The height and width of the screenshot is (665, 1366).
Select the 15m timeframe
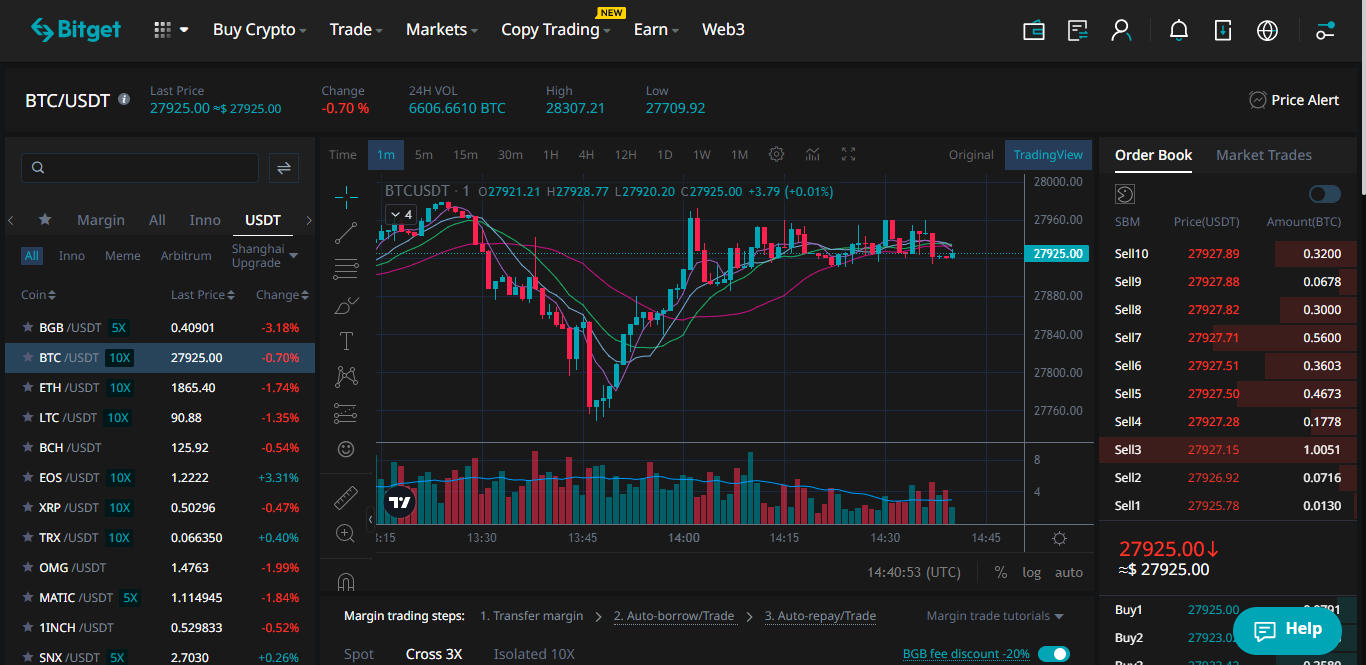[x=465, y=154]
